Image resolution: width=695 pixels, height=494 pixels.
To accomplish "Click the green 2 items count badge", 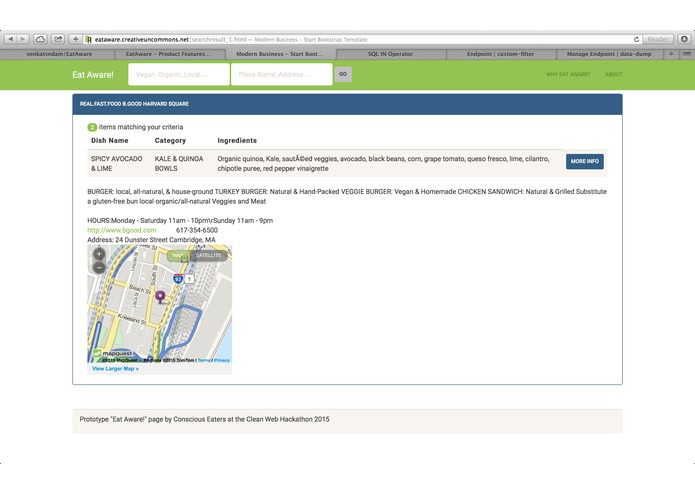I will tap(92, 128).
